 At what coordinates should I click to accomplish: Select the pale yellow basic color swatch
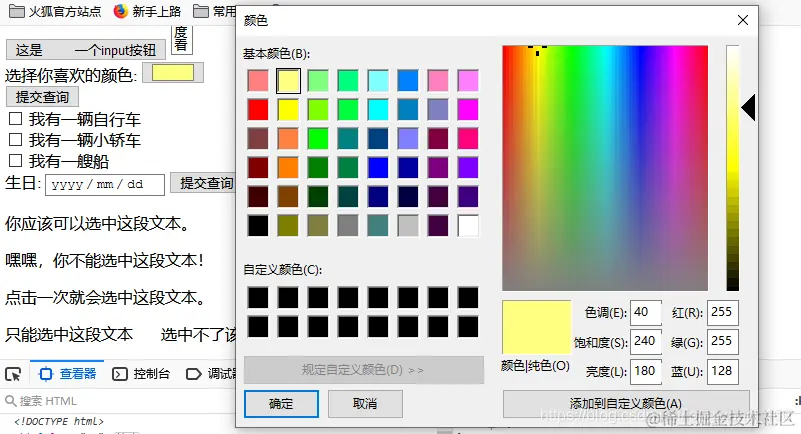[x=288, y=81]
